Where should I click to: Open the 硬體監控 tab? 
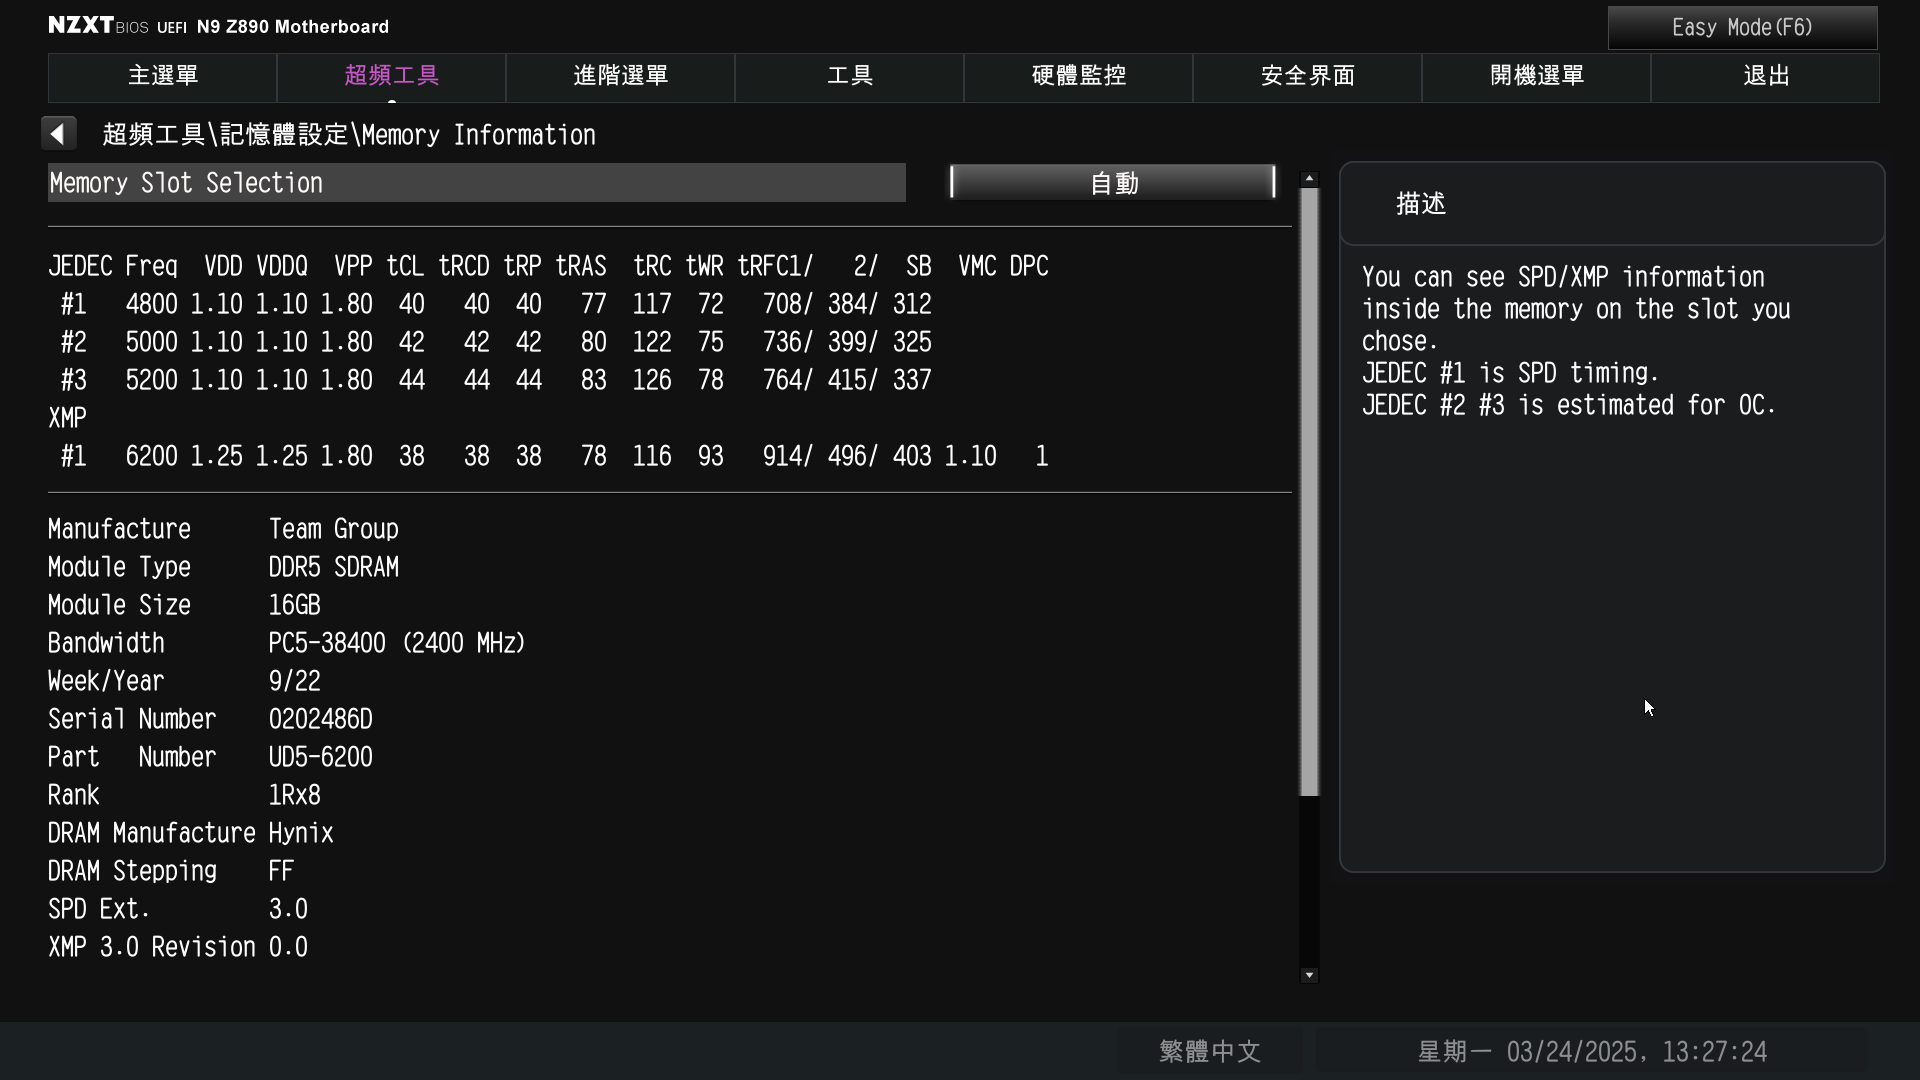[x=1078, y=77]
